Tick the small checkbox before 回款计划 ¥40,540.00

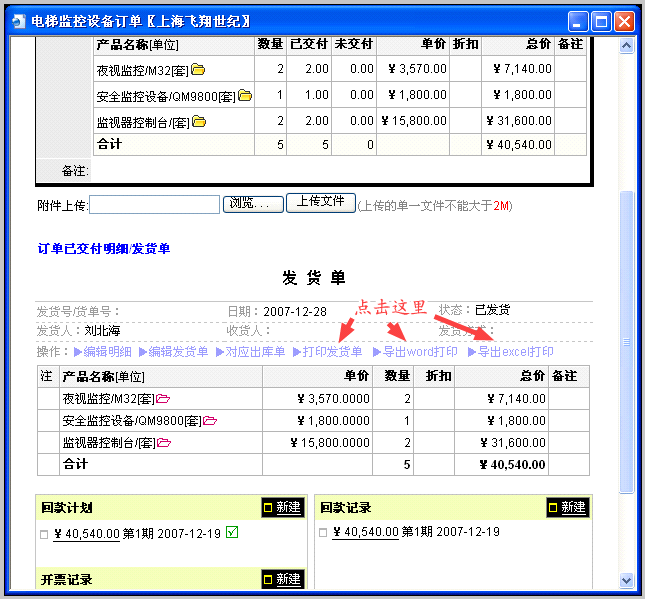(x=43, y=534)
